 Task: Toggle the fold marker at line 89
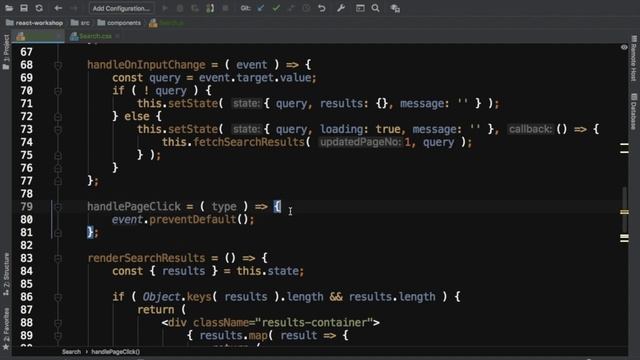click(58, 336)
